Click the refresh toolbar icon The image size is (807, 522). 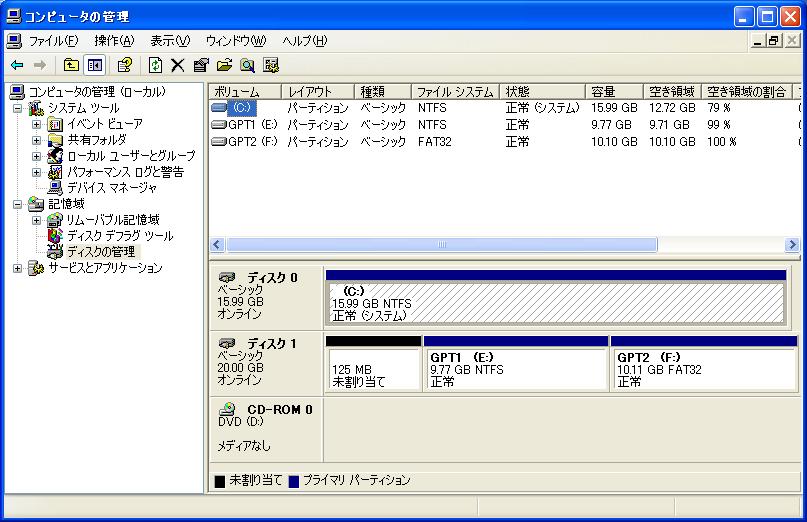coord(155,65)
